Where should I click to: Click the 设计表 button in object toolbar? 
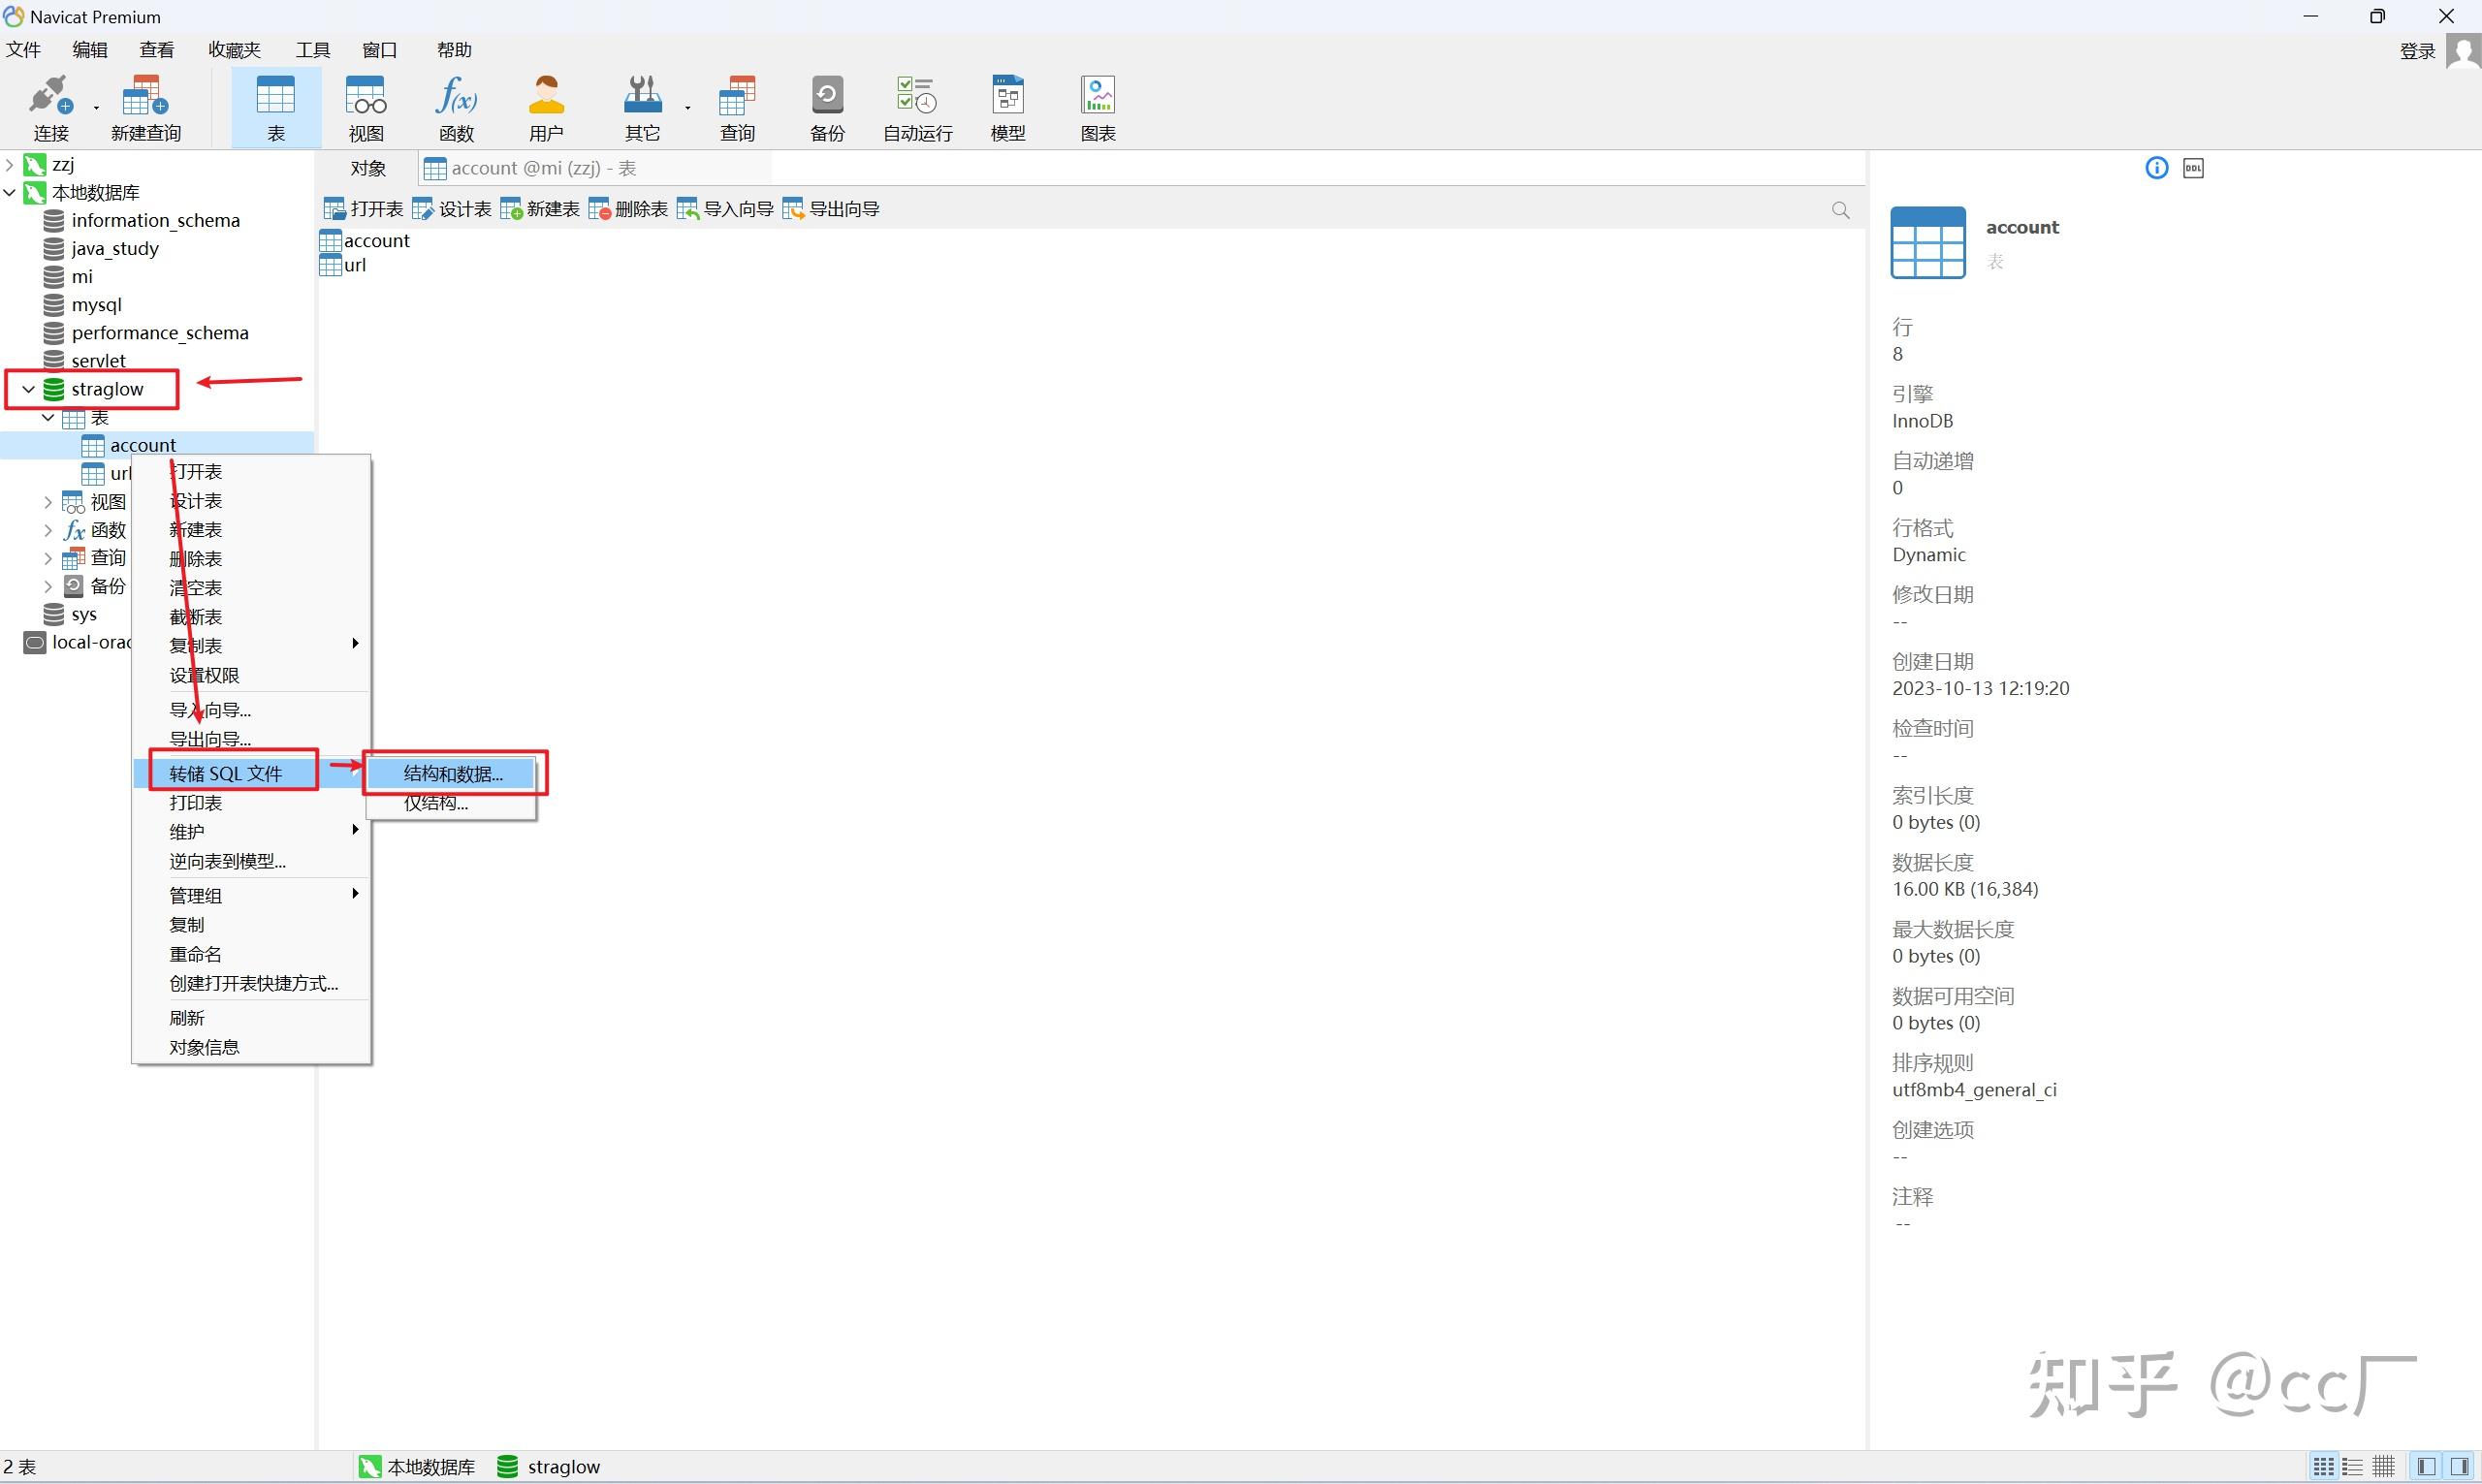tap(452, 209)
